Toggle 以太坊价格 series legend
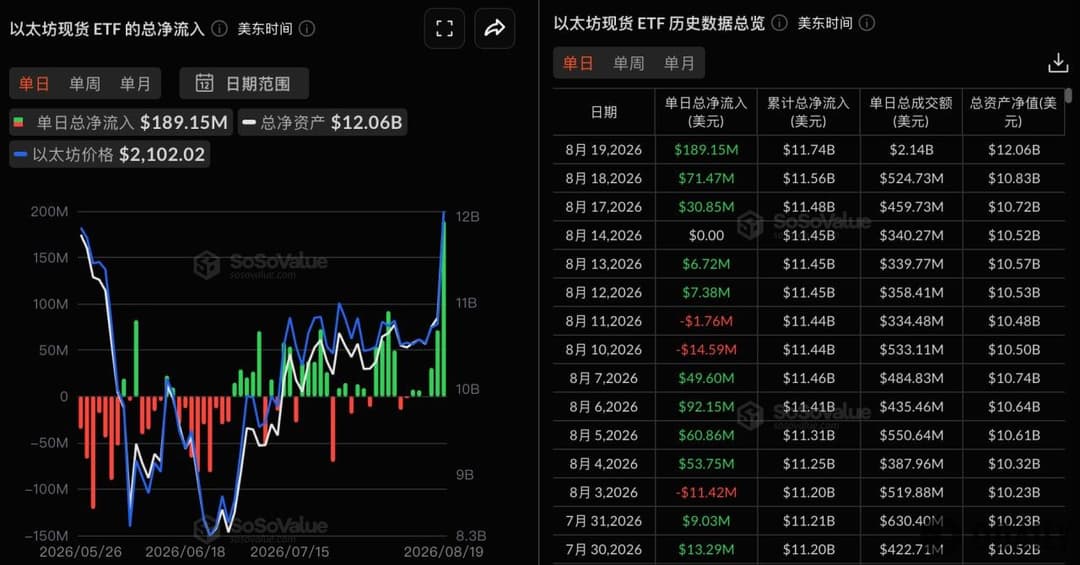The image size is (1080, 565). tap(110, 154)
